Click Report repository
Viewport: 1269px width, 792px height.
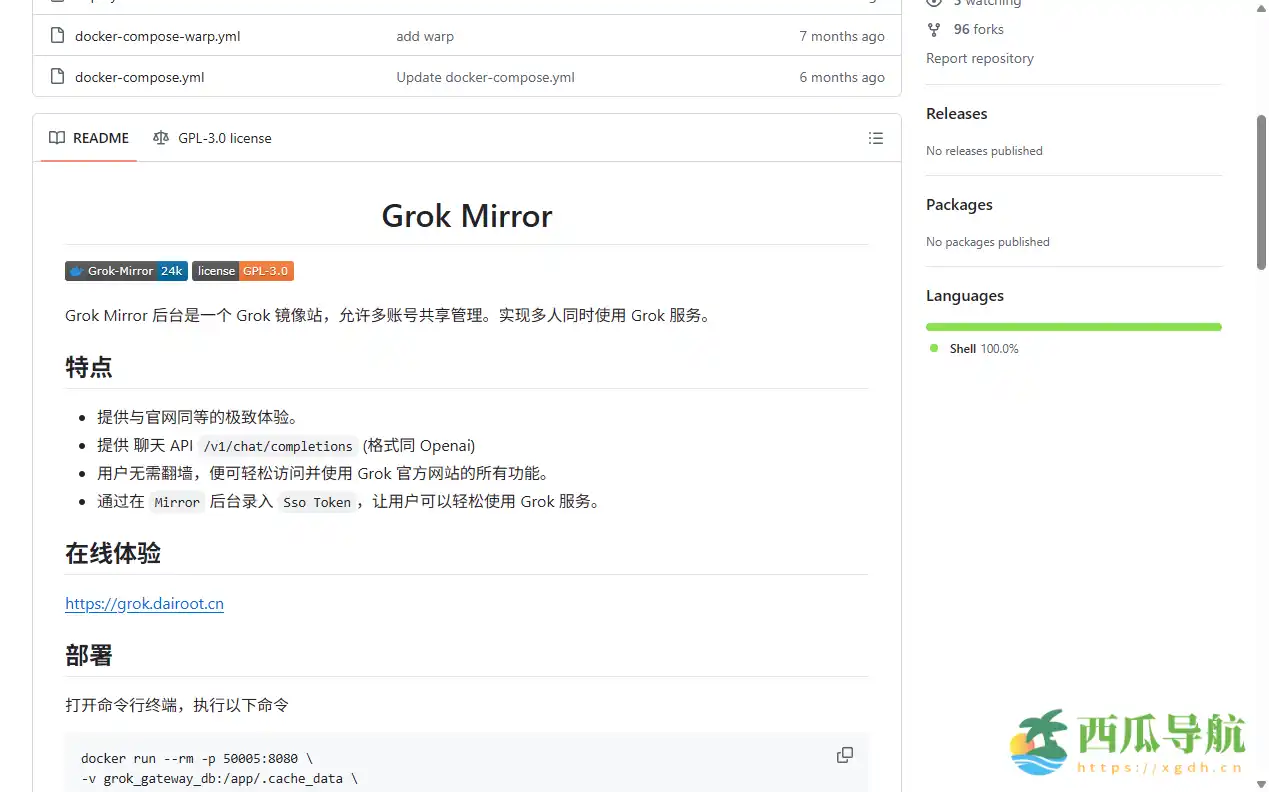tap(979, 58)
